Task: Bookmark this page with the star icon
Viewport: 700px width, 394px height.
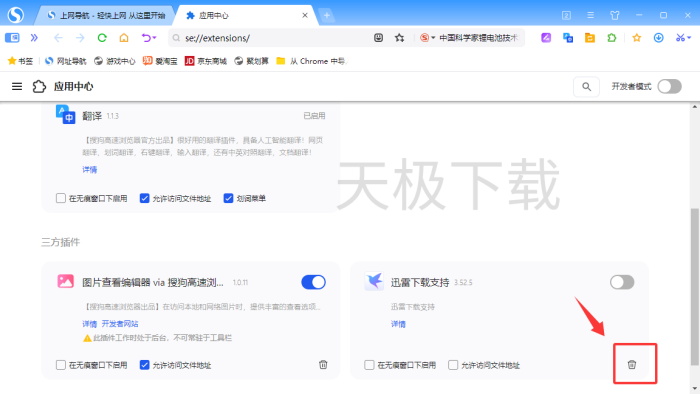Action: (400, 38)
